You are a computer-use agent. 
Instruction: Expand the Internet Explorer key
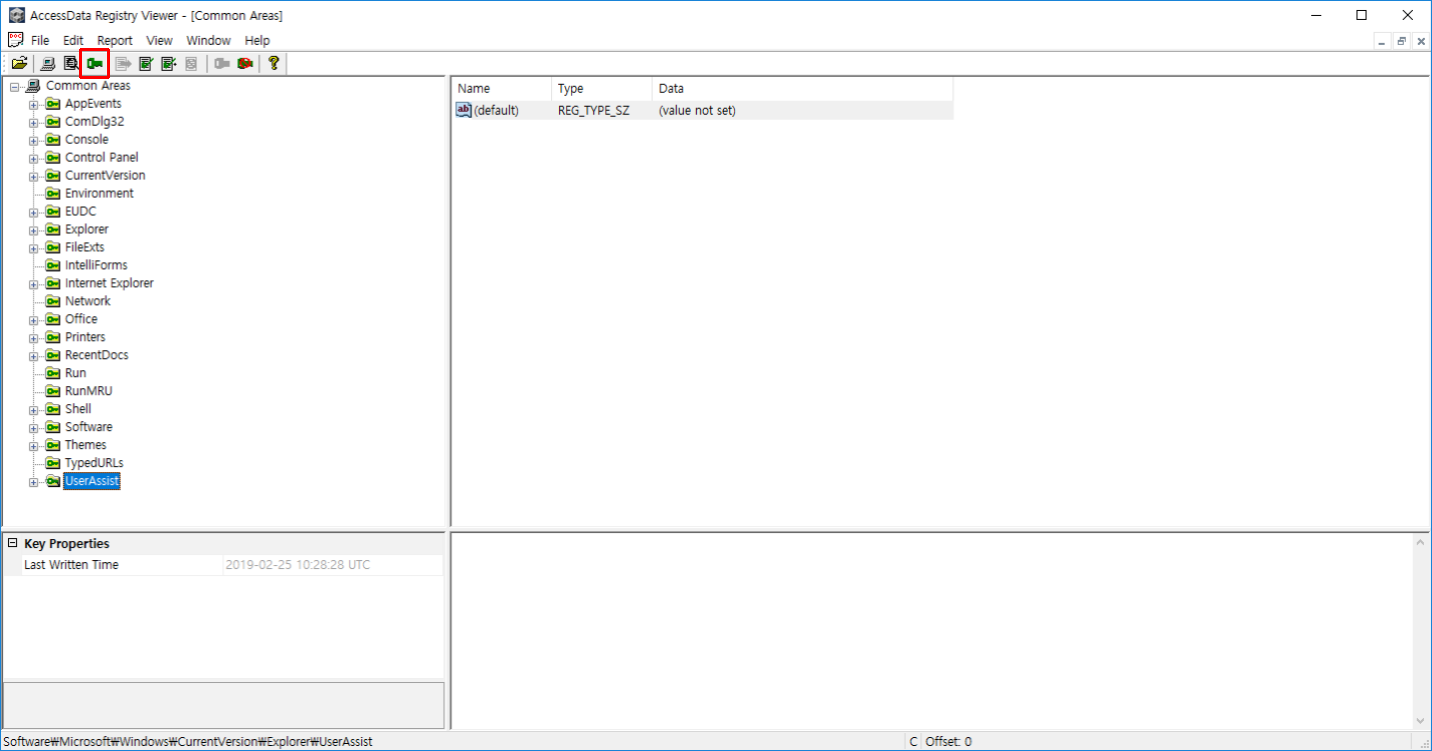click(34, 285)
